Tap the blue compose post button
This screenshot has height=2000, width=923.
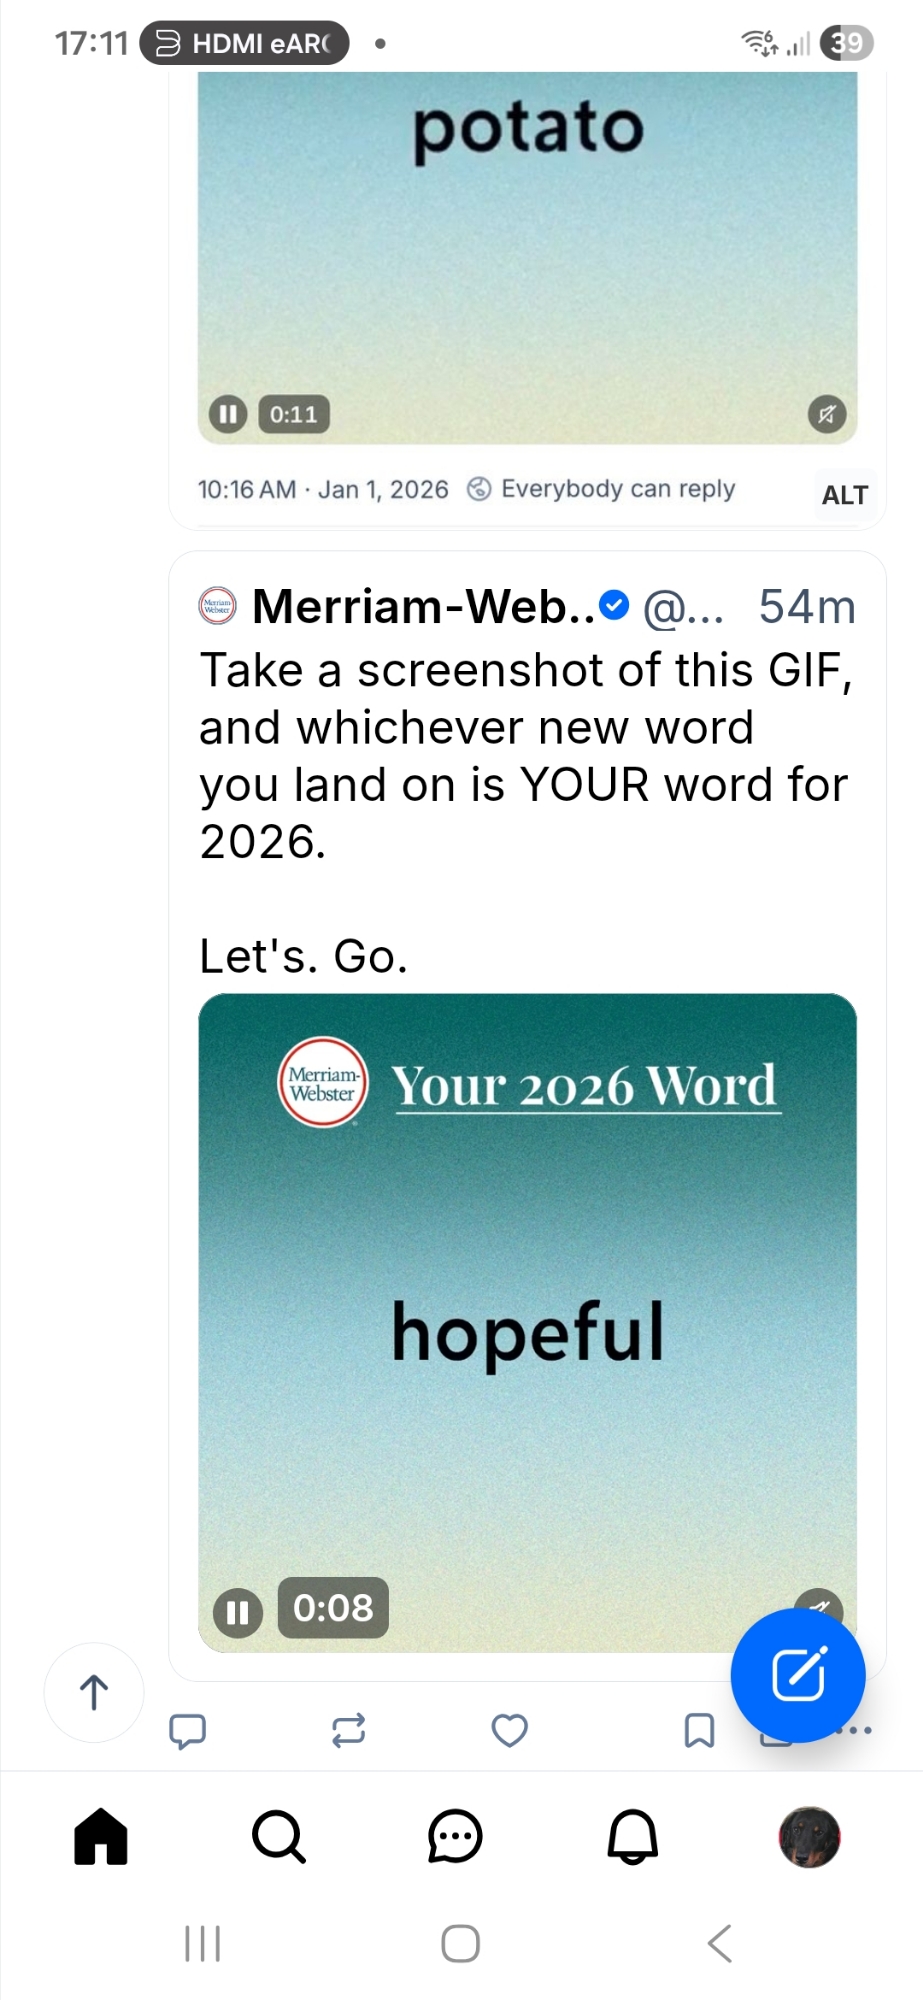tap(797, 1675)
